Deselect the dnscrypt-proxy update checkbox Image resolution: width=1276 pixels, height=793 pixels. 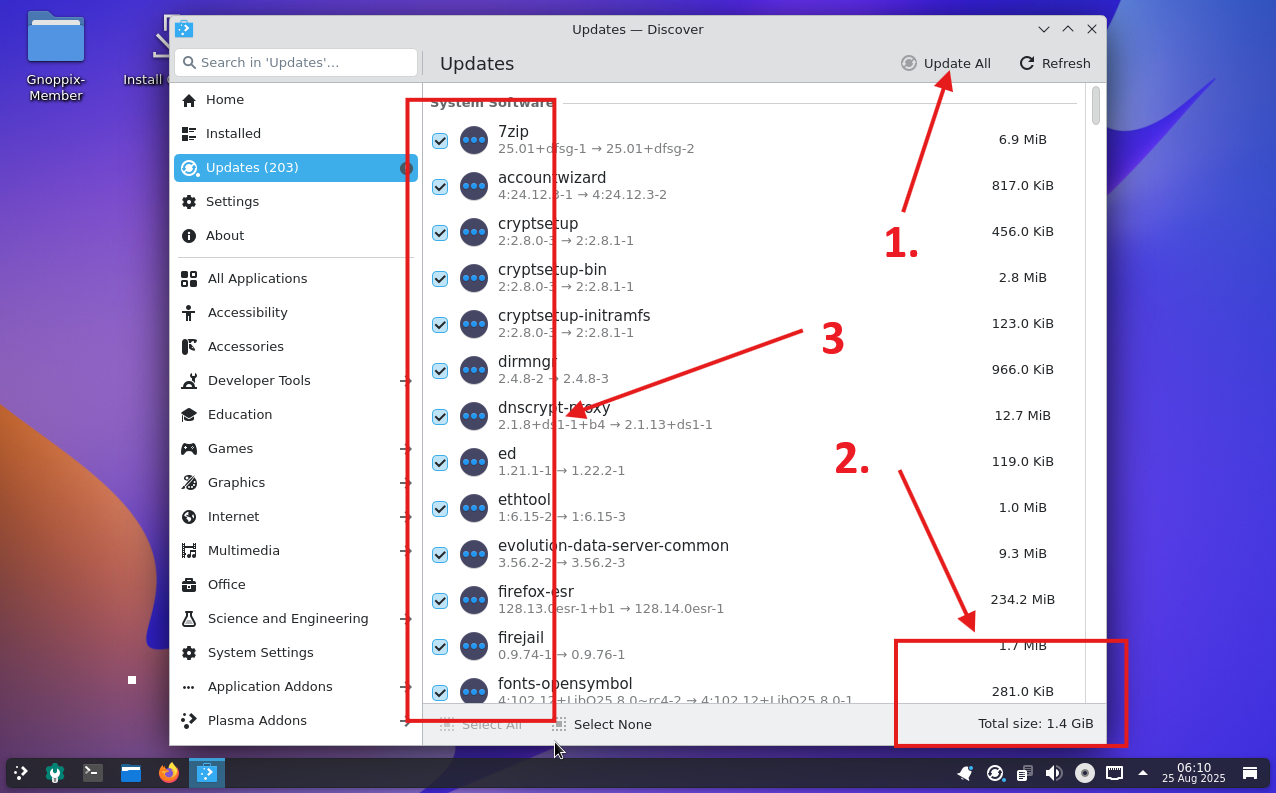click(440, 417)
